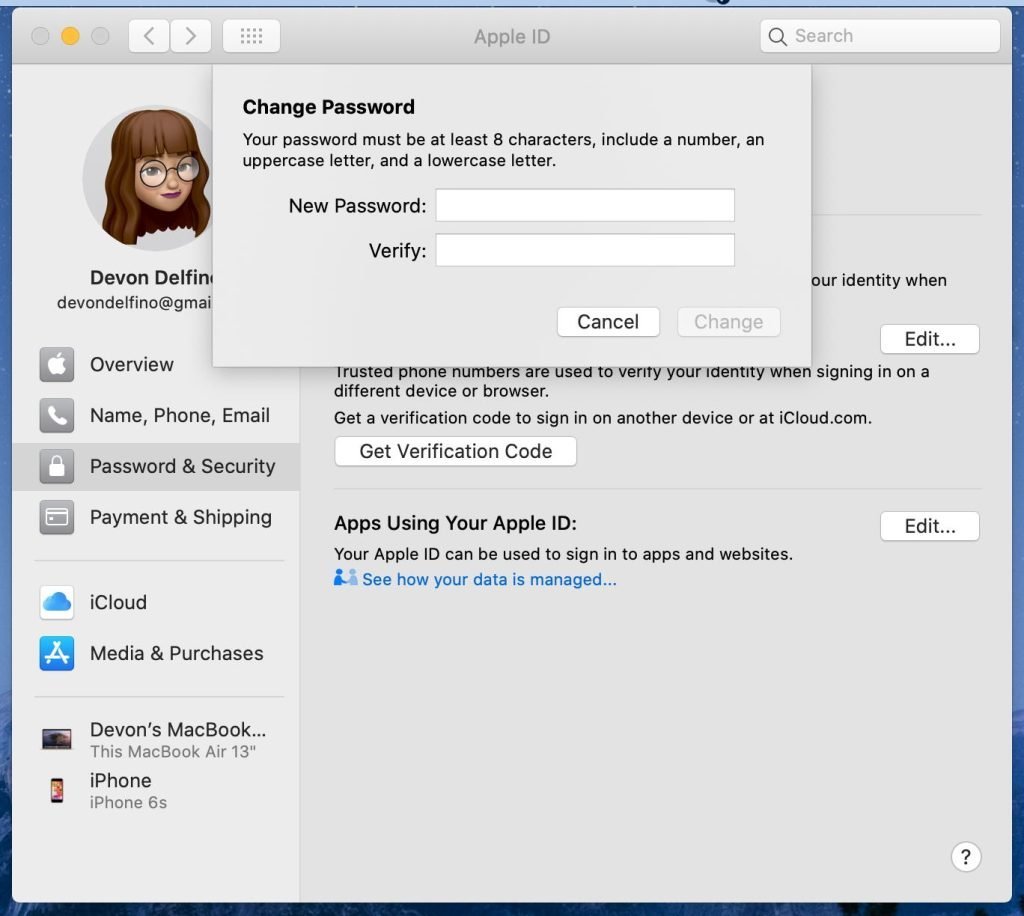This screenshot has width=1024, height=916.
Task: Open help with the question mark button
Action: 966,857
